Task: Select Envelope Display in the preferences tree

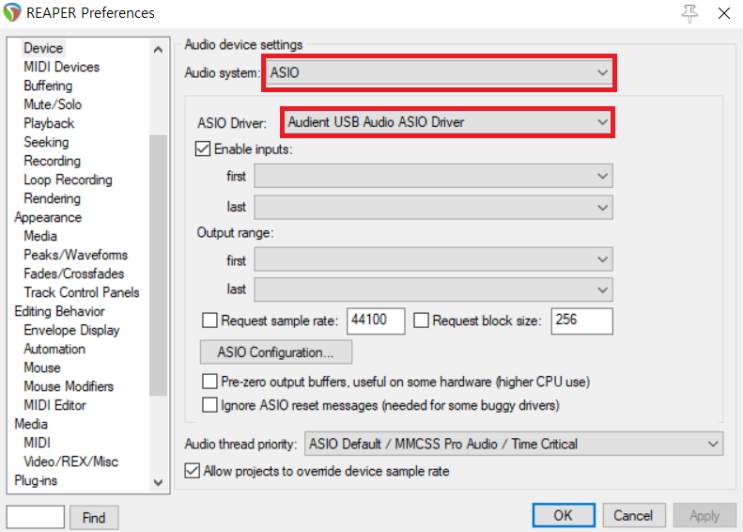Action: tap(72, 330)
